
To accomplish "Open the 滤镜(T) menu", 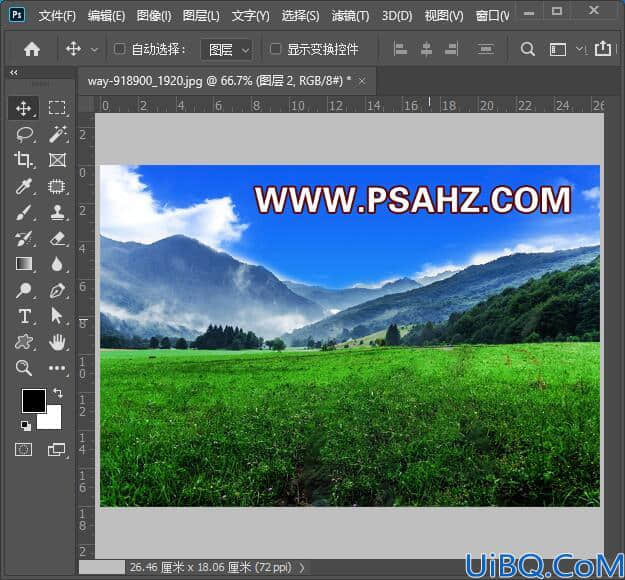I will click(x=350, y=16).
